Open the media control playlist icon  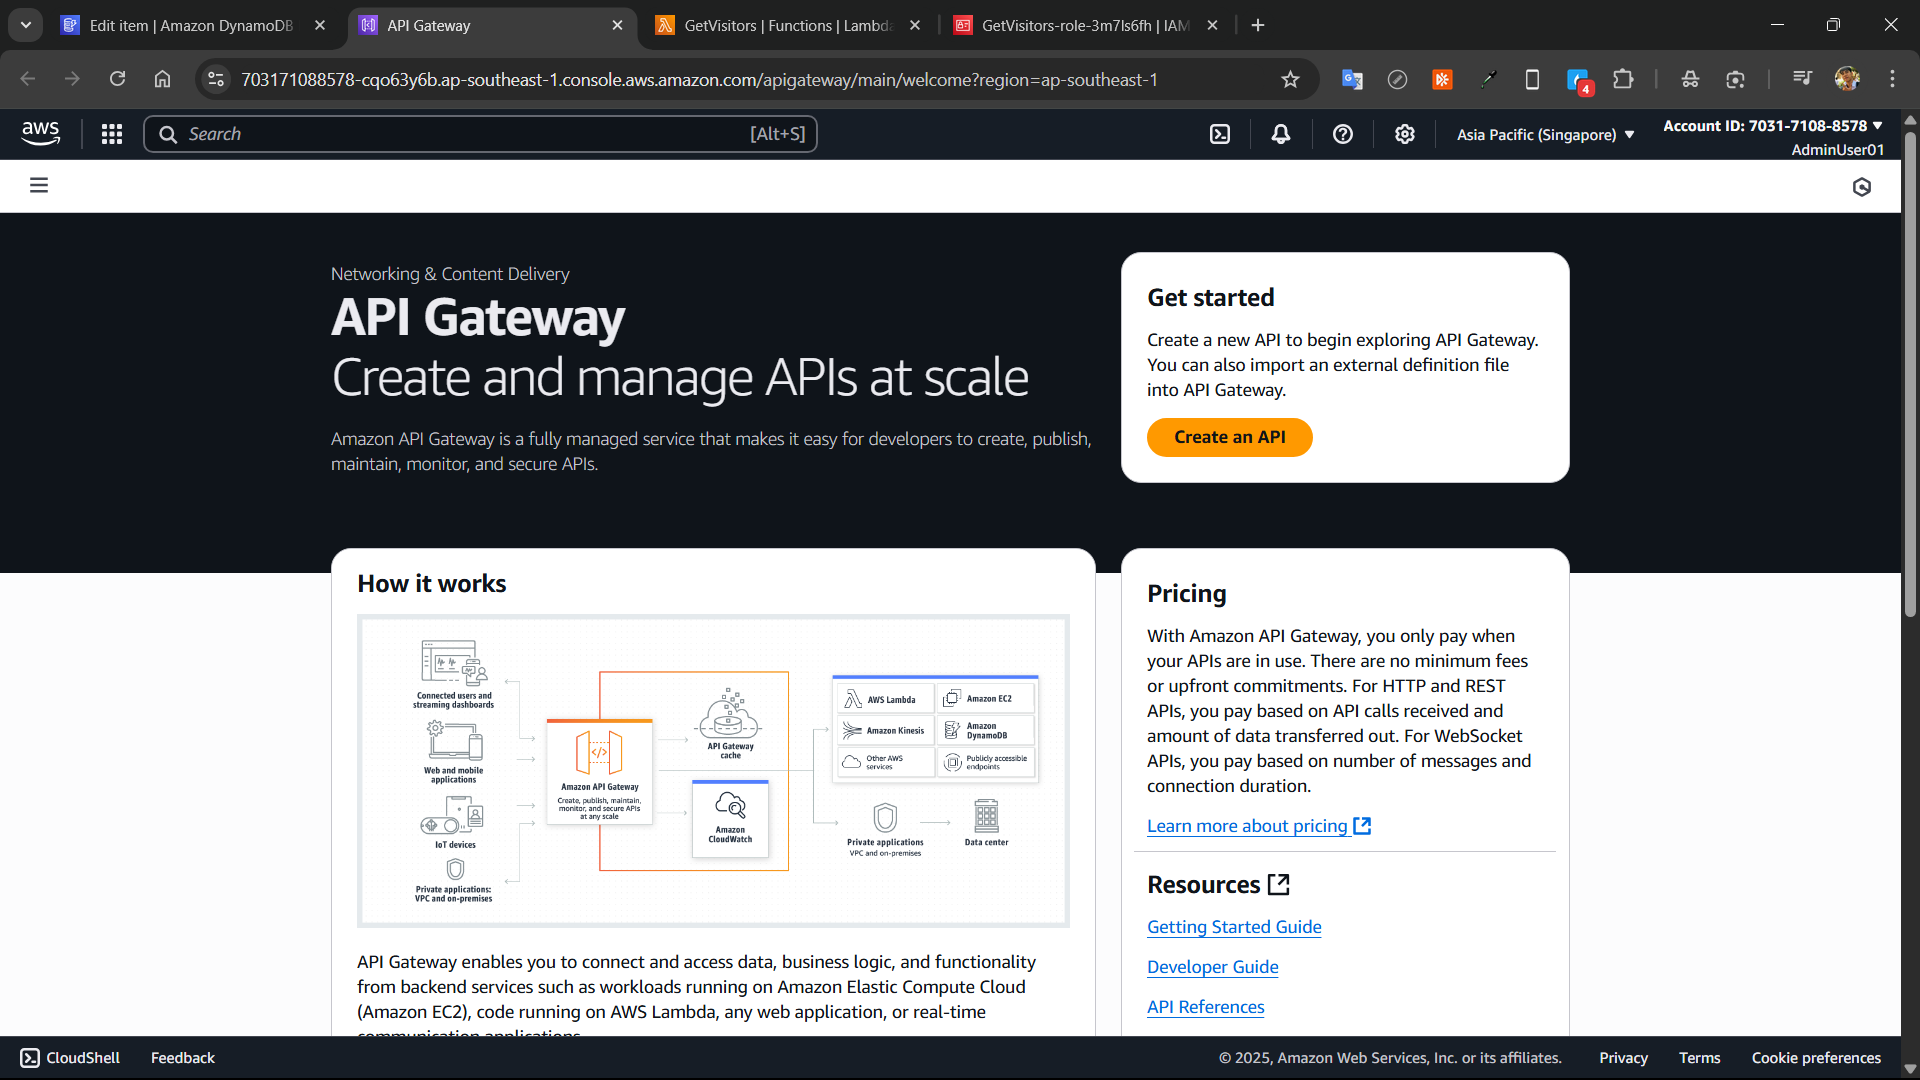pos(1802,79)
